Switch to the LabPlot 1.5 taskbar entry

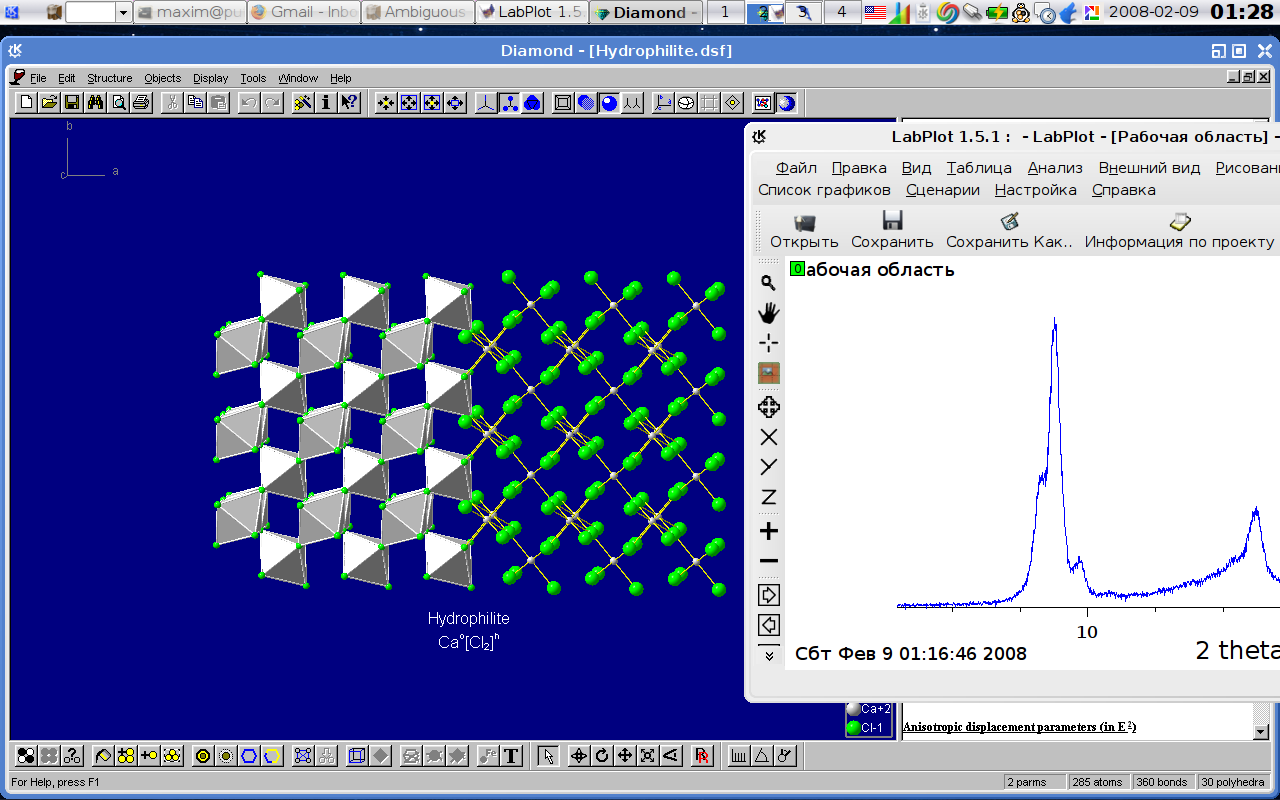(x=530, y=12)
